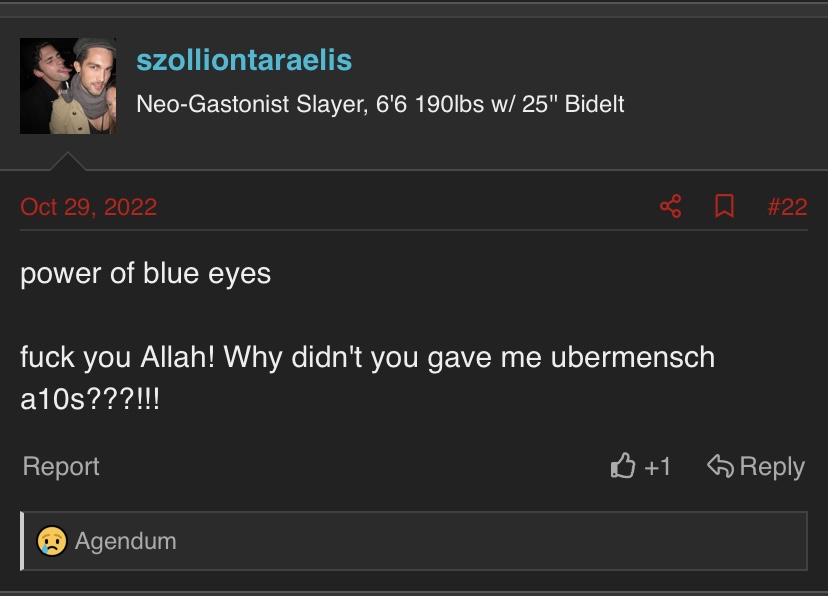Click the user title under the username
The image size is (828, 596).
380,104
